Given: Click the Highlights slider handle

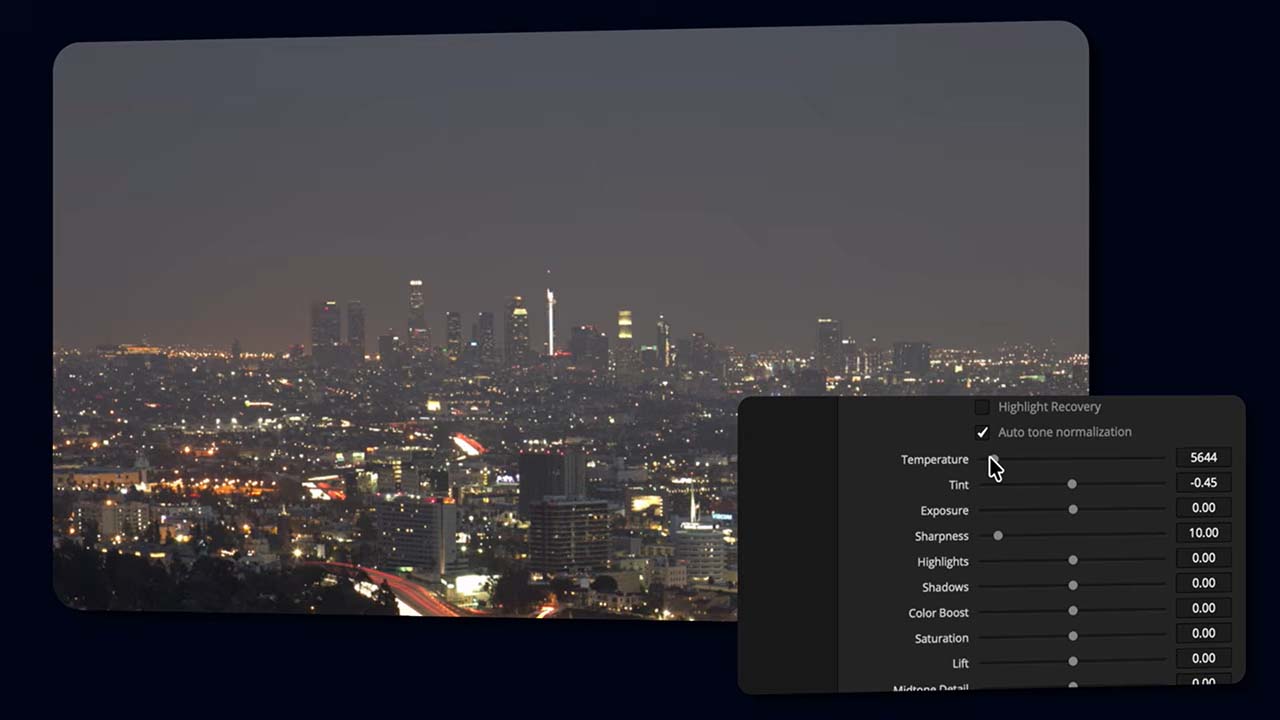Looking at the screenshot, I should pyautogui.click(x=1072, y=560).
